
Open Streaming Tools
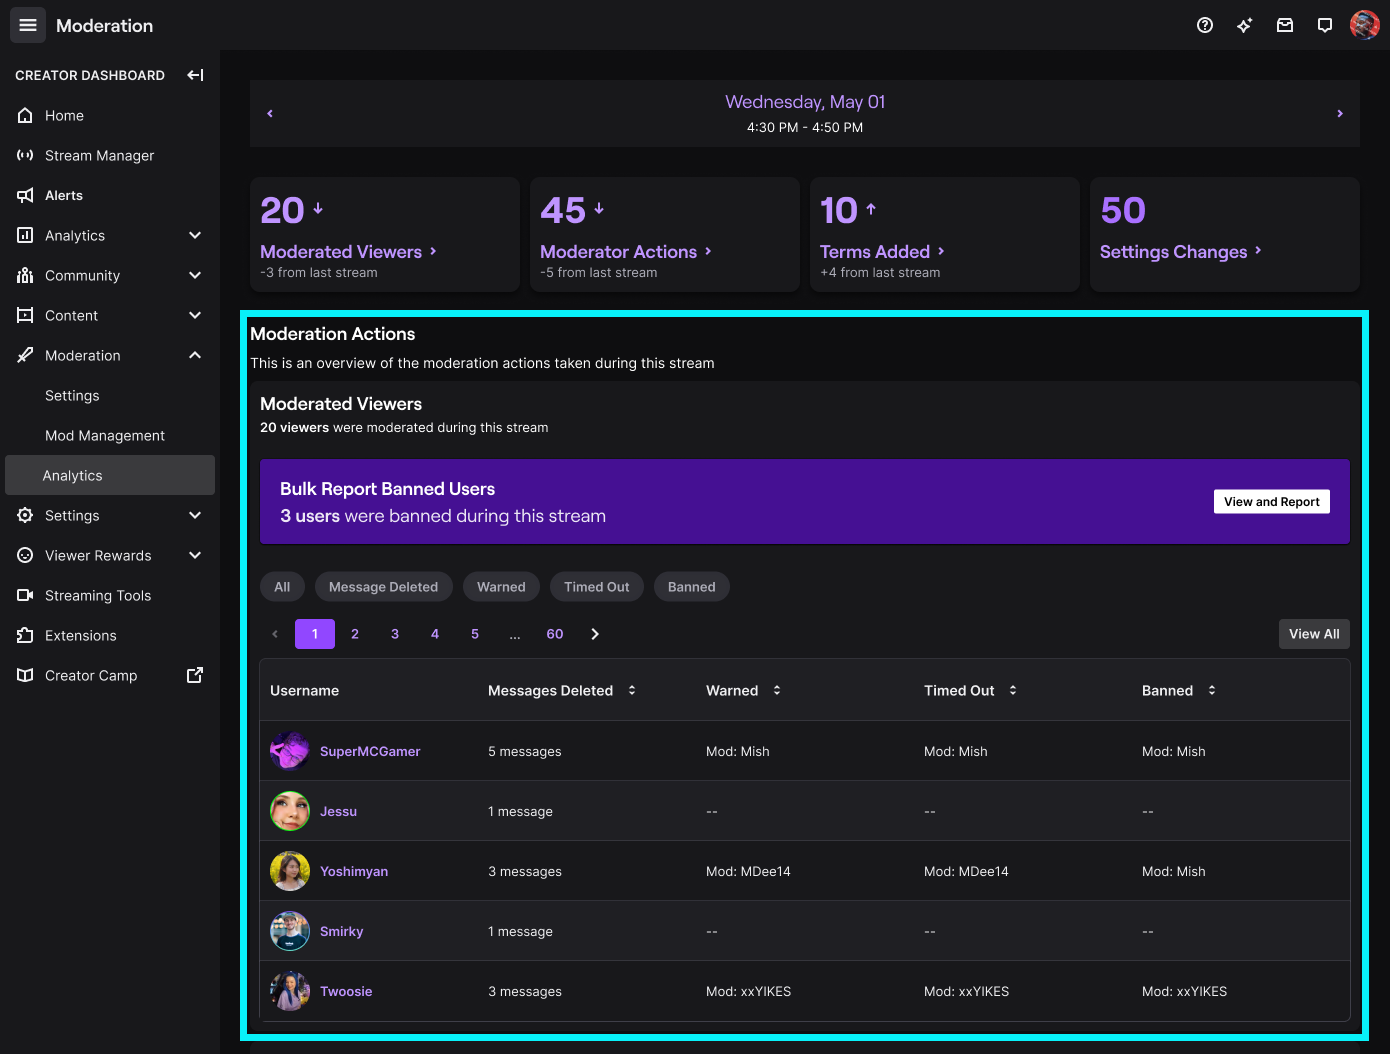point(98,595)
